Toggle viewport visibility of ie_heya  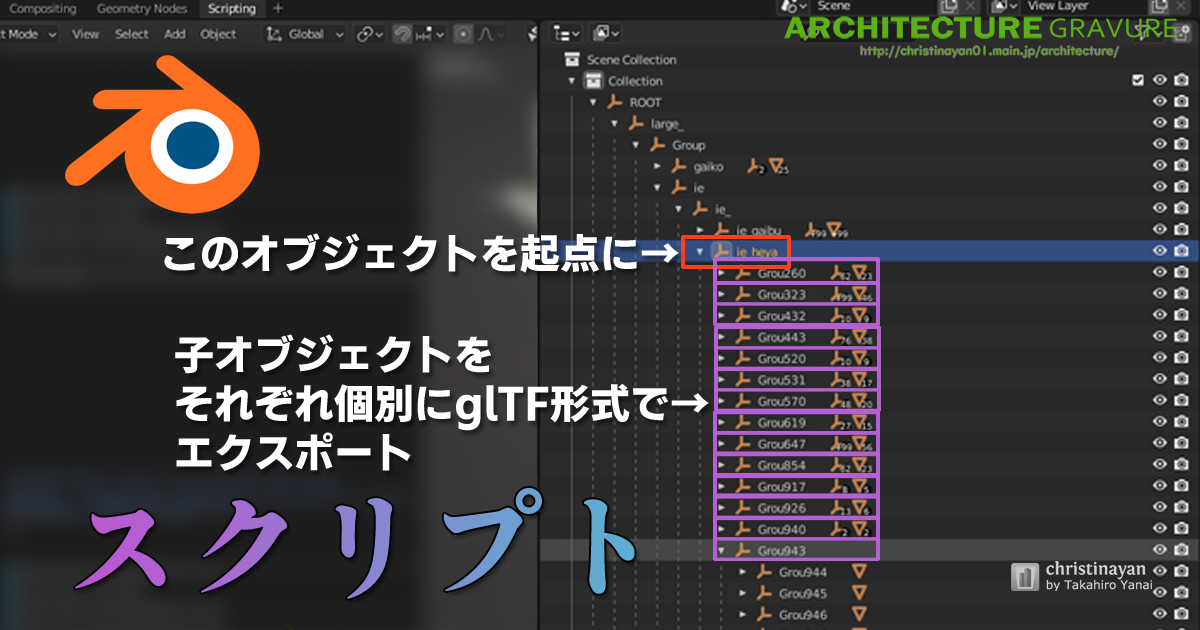pos(1160,251)
